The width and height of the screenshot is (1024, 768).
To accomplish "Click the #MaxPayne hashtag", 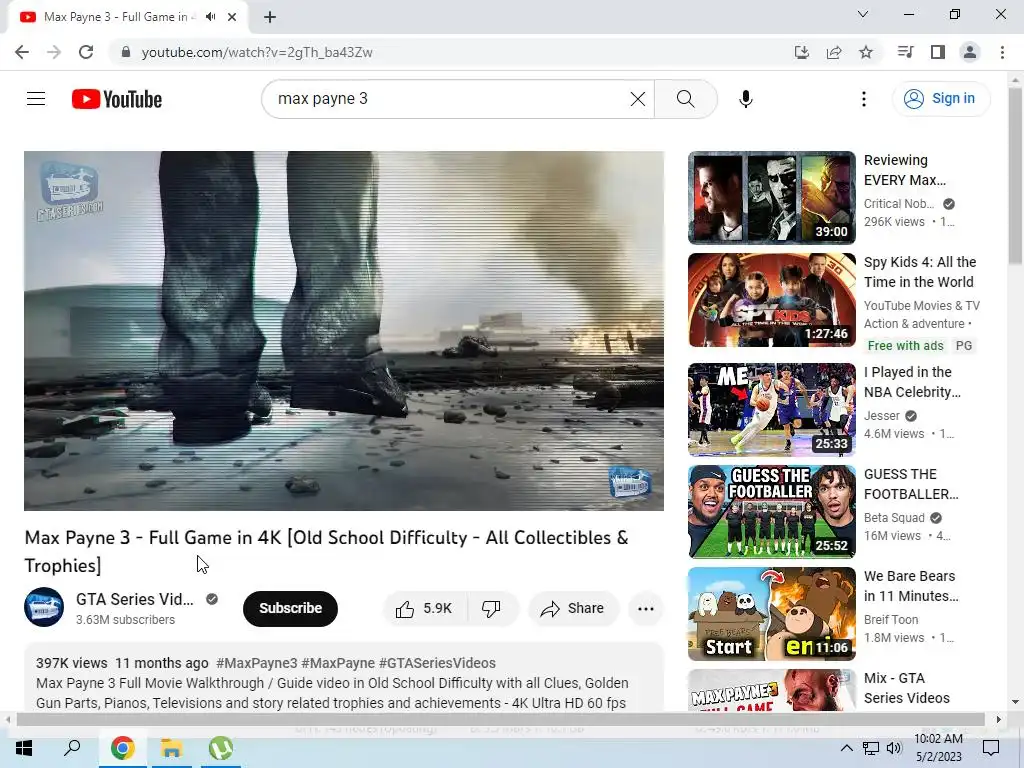I will click(x=338, y=663).
